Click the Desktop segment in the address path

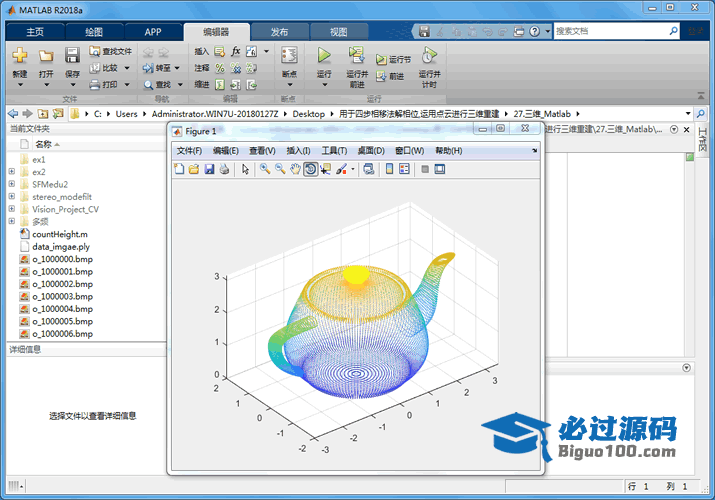308,113
